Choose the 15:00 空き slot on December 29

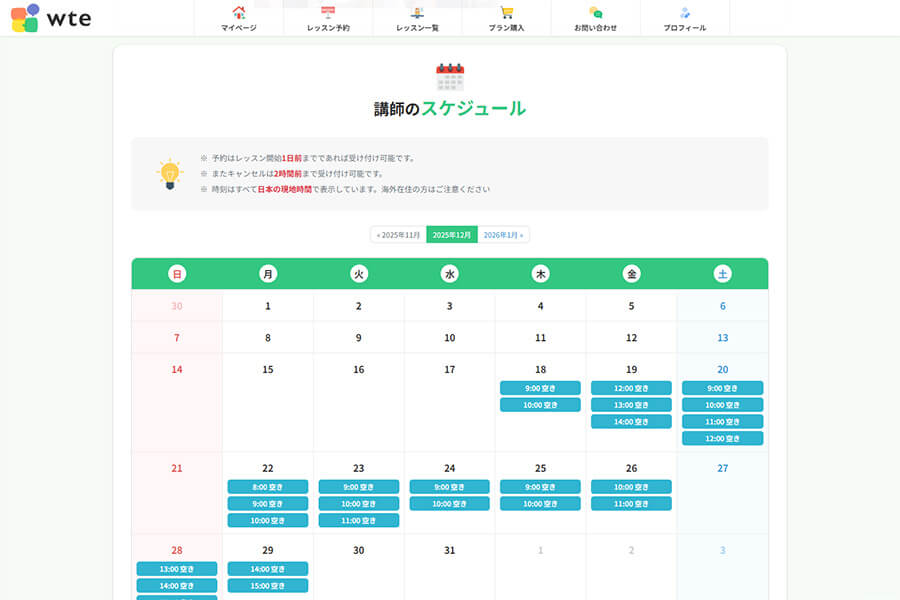point(268,586)
